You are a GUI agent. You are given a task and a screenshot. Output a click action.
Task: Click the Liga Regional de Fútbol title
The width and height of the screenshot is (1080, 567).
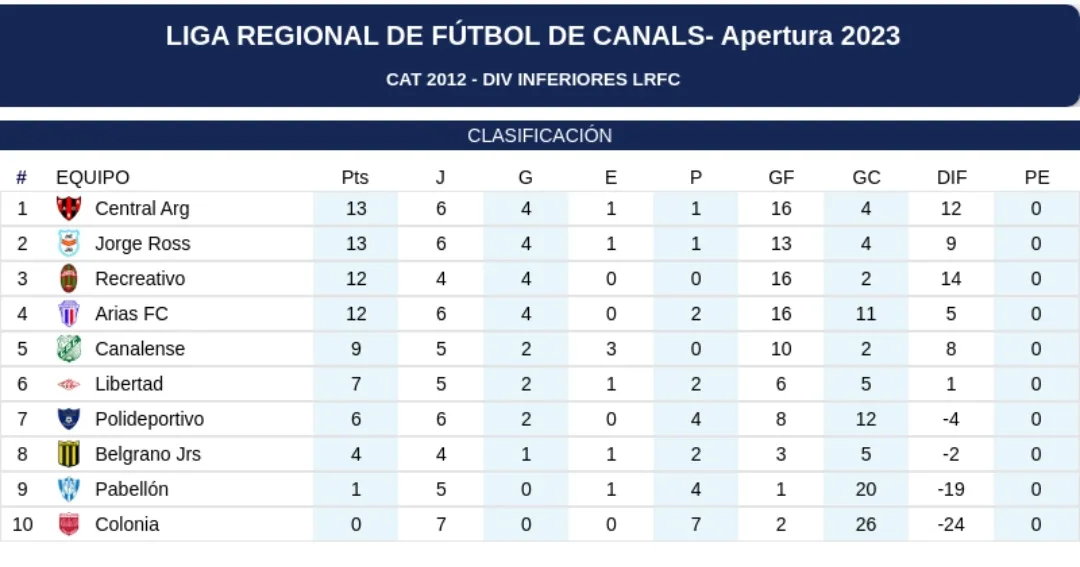pyautogui.click(x=533, y=36)
